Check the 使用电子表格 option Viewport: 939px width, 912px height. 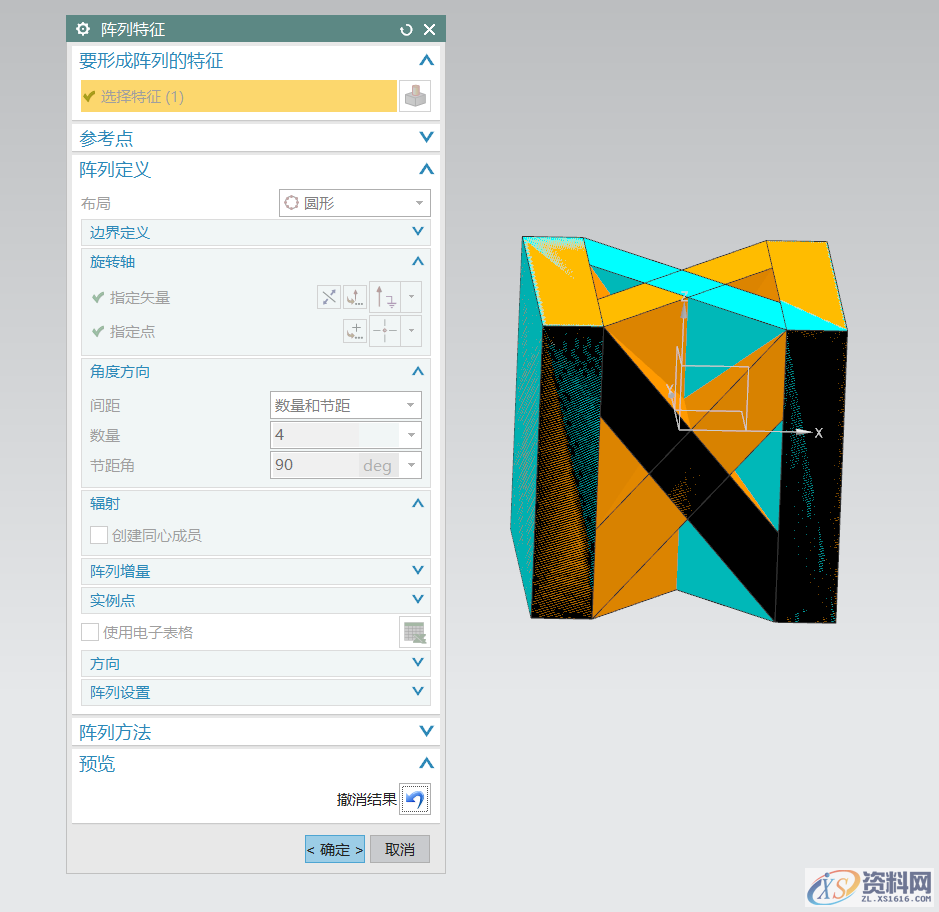(89, 631)
